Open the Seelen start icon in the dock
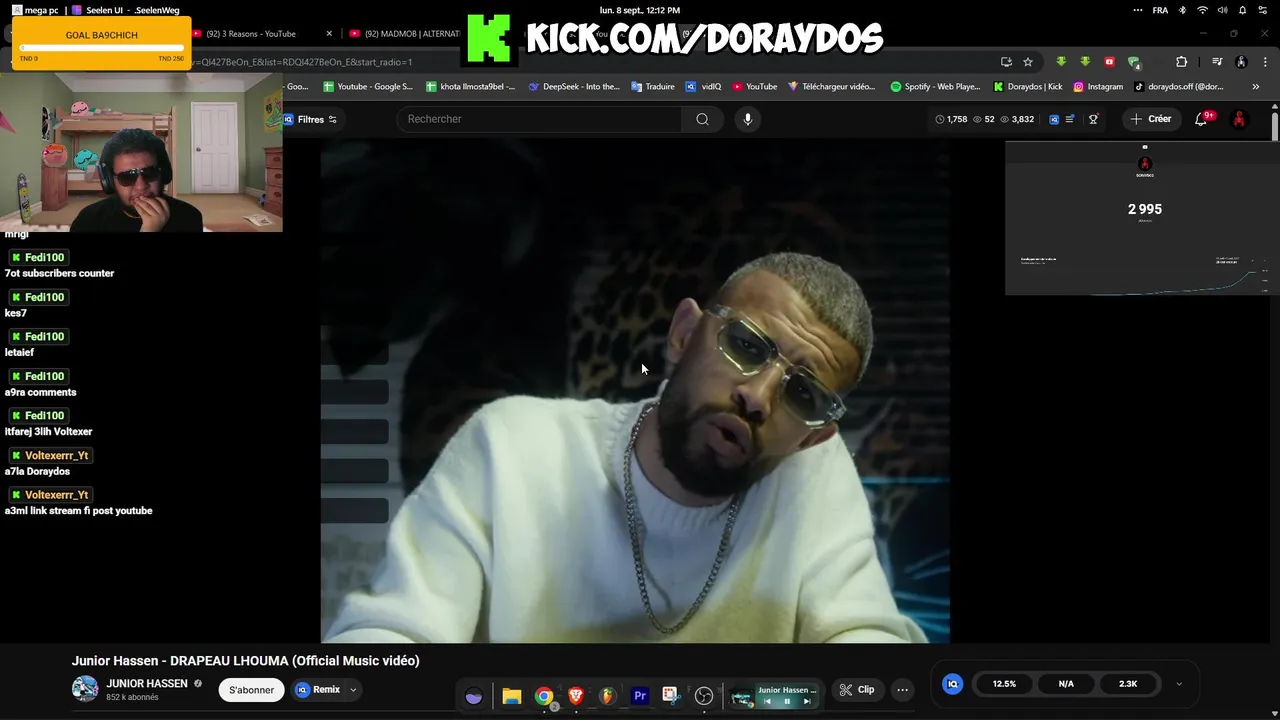The height and width of the screenshot is (720, 1280). [474, 697]
